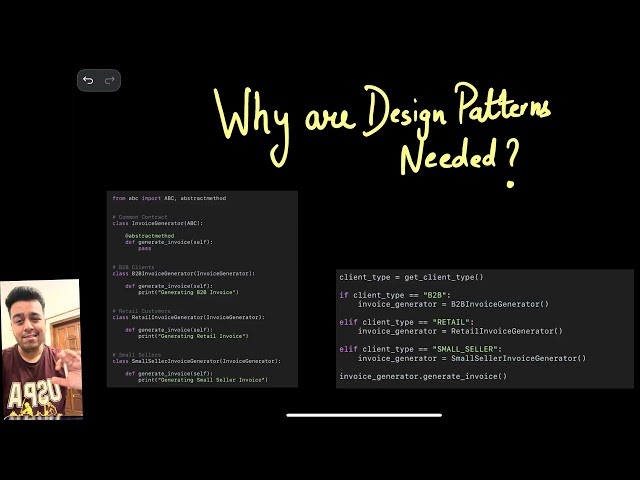Click '# Common Contract' comment

[140, 217]
